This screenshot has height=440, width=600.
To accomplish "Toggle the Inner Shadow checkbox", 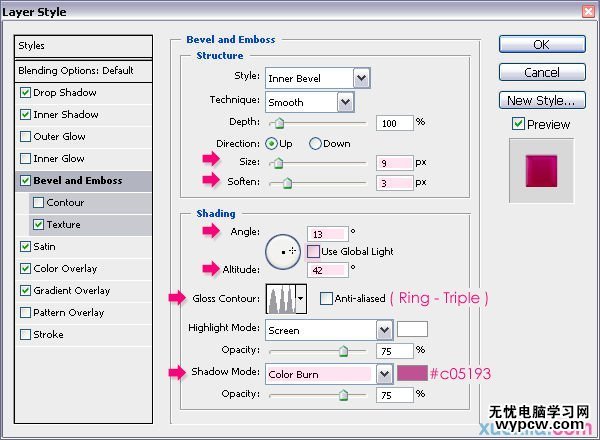I will coord(25,114).
